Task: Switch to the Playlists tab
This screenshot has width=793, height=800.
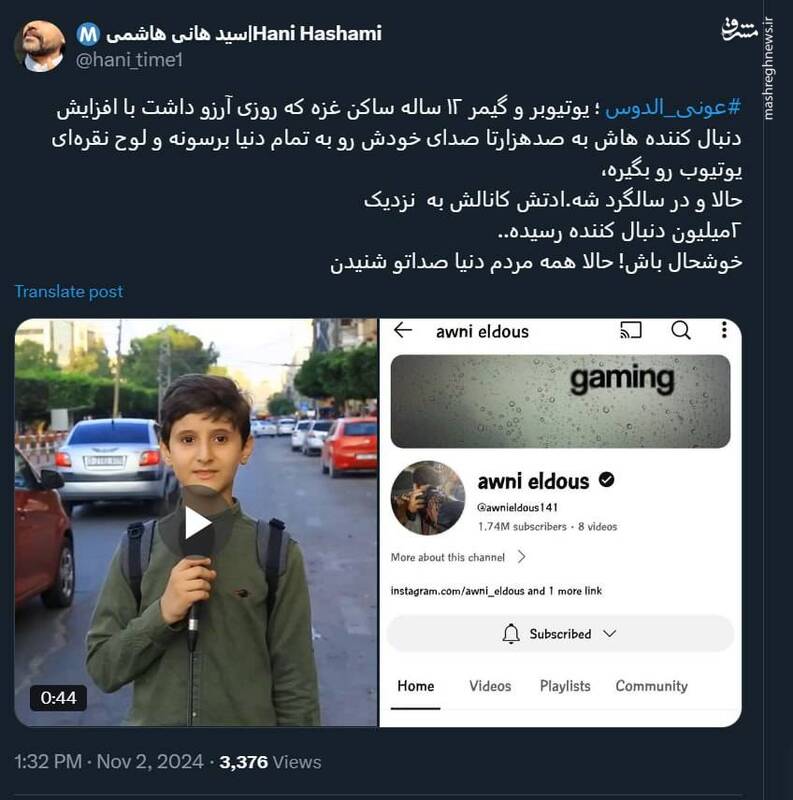Action: pos(565,686)
